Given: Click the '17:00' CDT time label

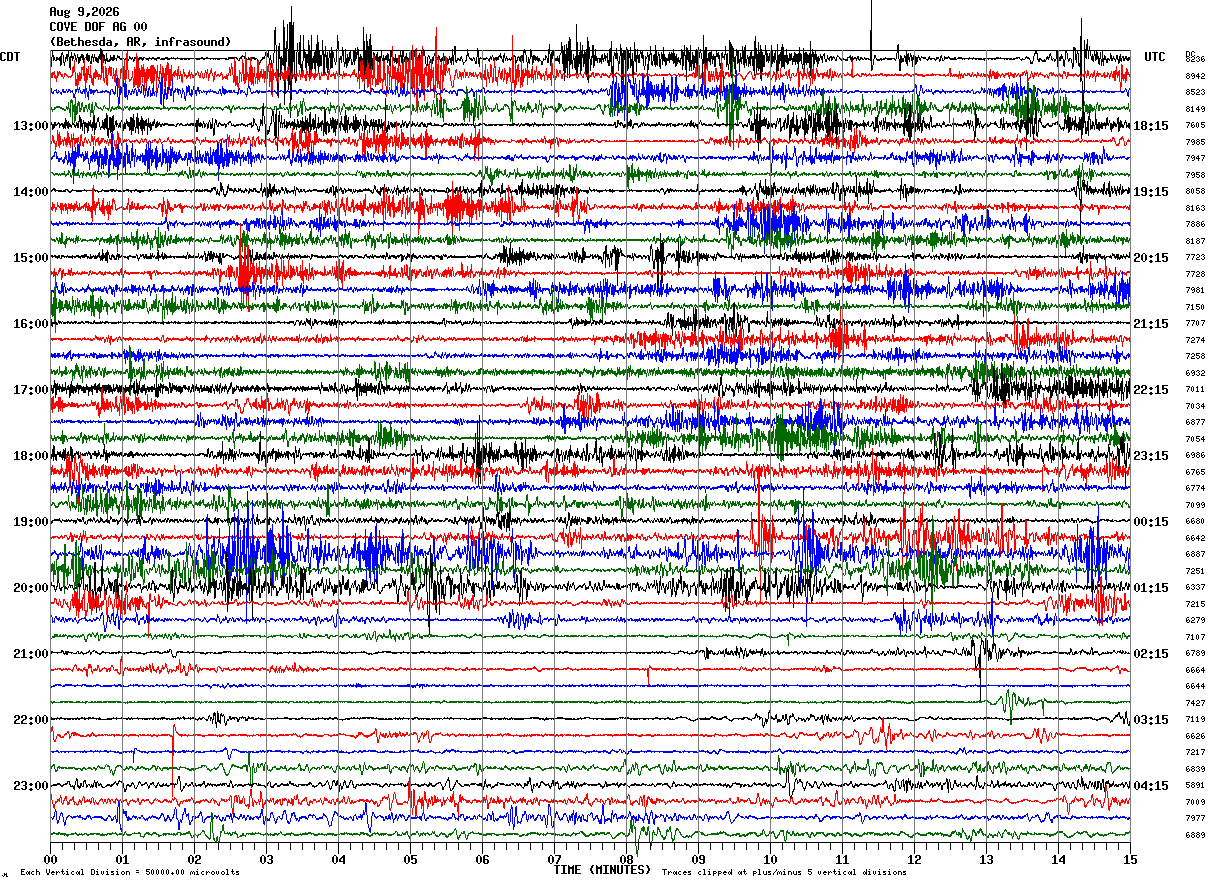Looking at the screenshot, I should pyautogui.click(x=30, y=390).
